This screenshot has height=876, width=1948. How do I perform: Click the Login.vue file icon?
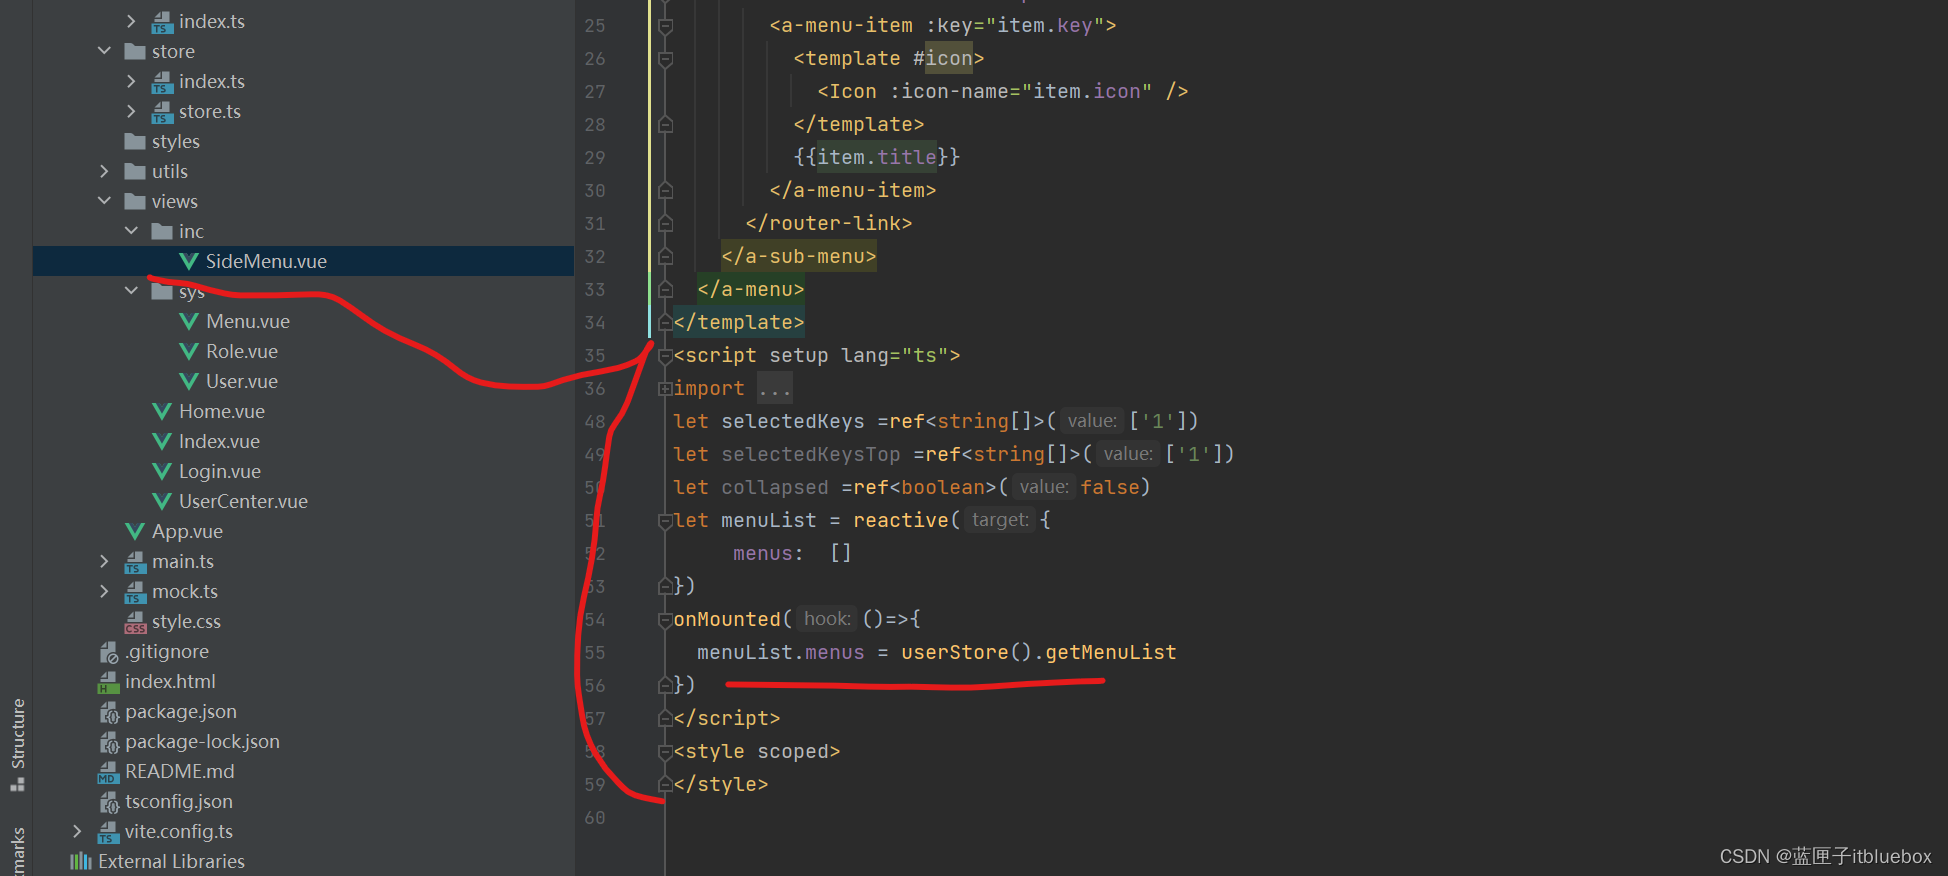[x=161, y=471]
